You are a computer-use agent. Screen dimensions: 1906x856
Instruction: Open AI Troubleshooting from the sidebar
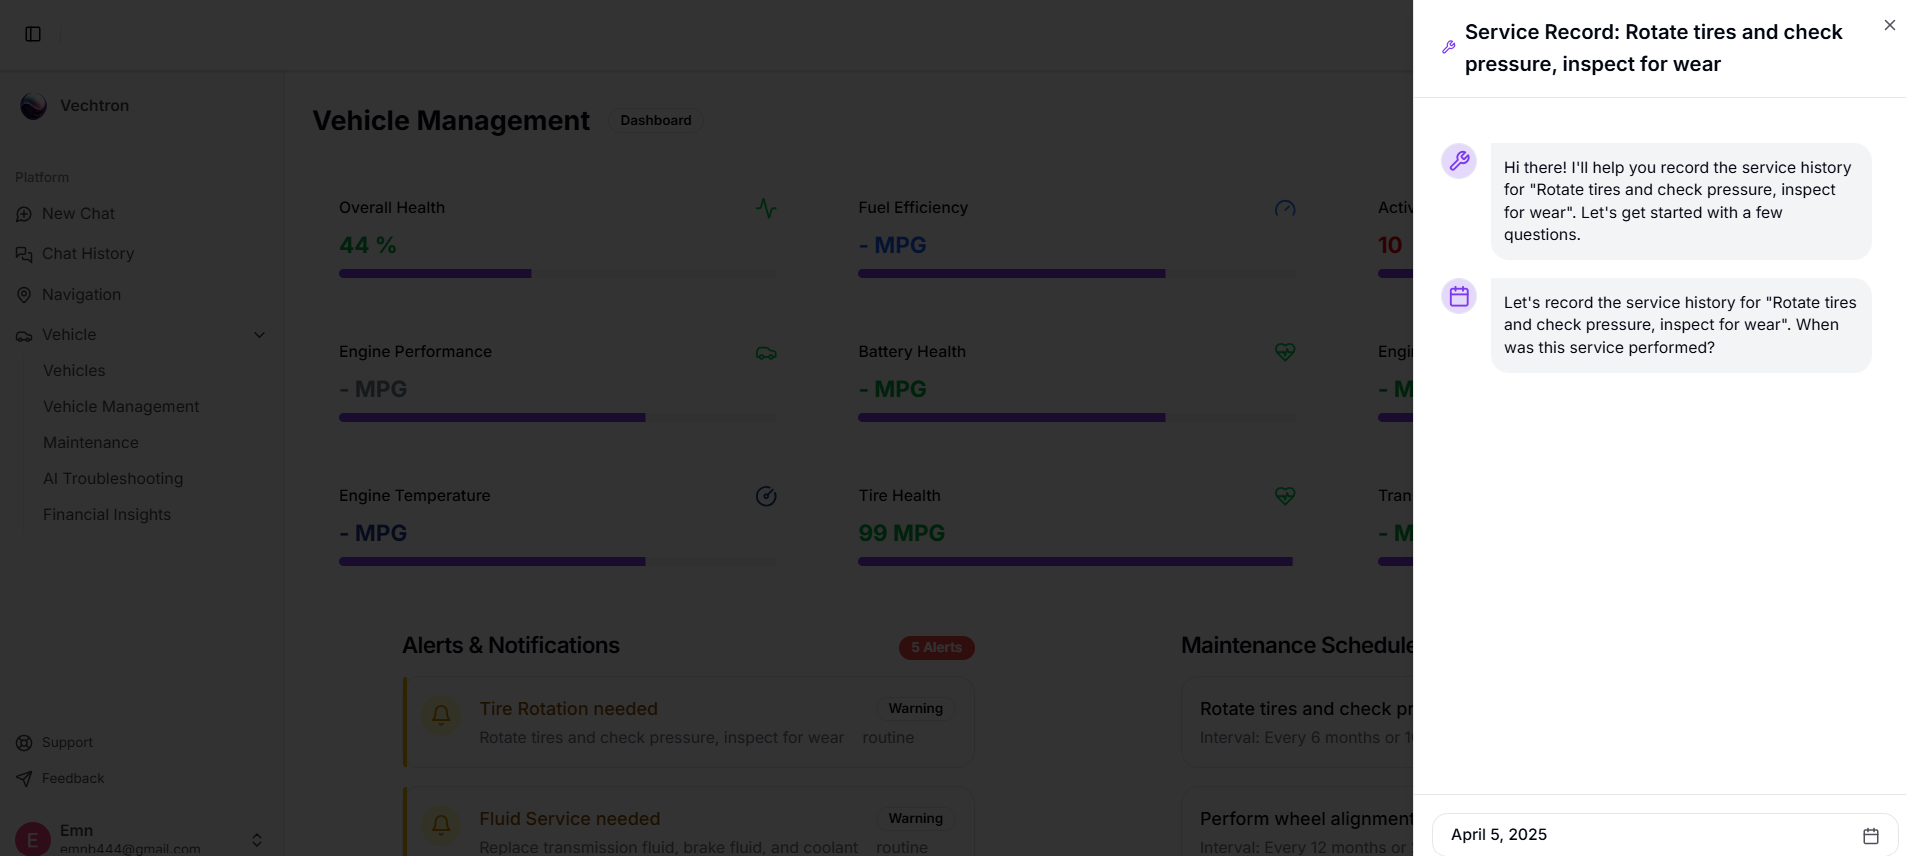pos(112,478)
